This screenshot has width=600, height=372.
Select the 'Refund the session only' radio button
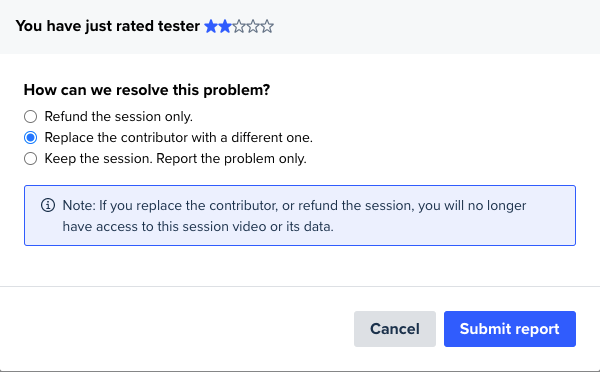coord(31,116)
